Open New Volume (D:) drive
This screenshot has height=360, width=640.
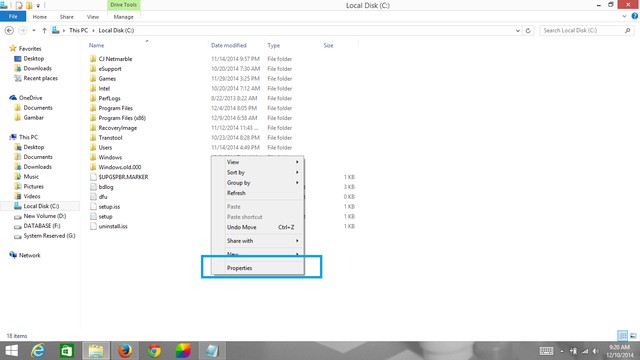coord(44,216)
